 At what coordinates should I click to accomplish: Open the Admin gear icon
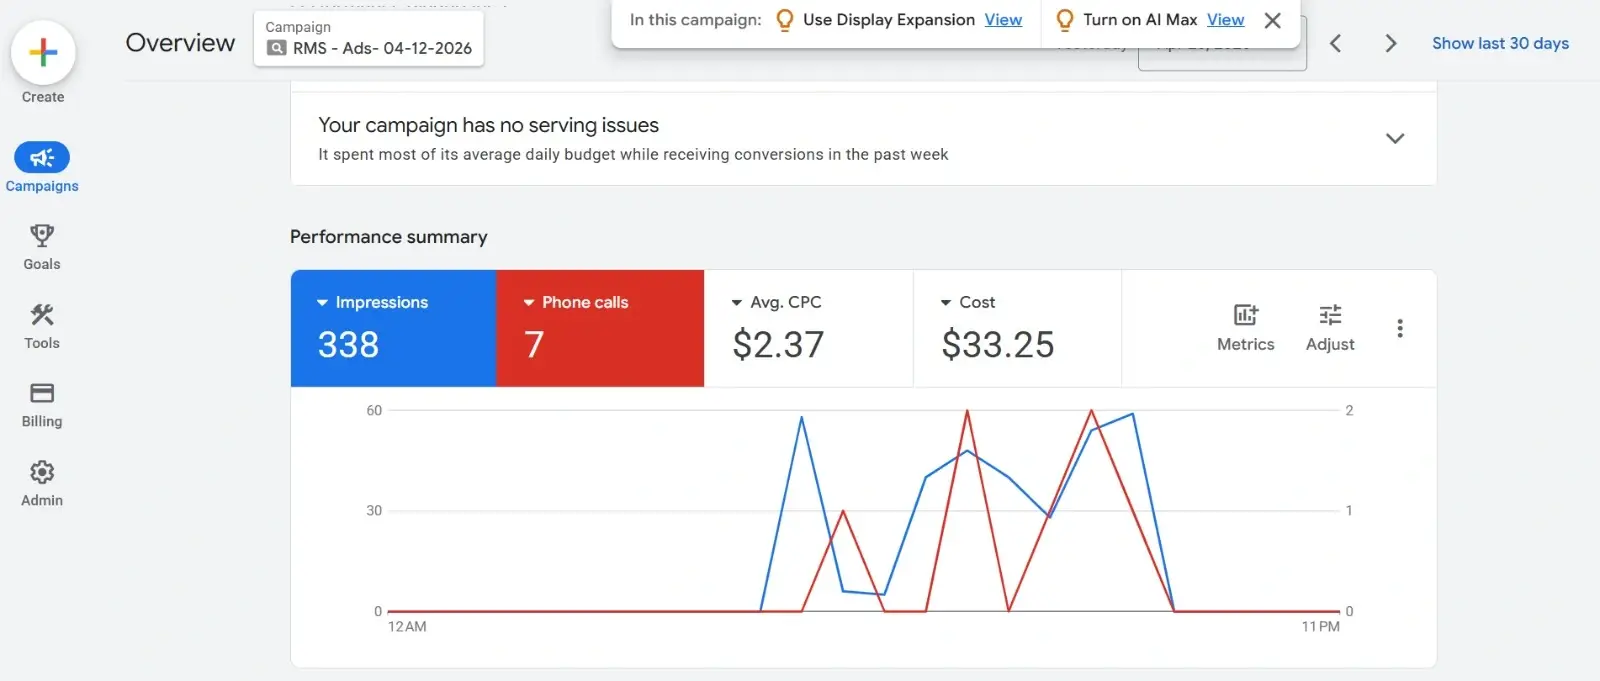click(42, 472)
